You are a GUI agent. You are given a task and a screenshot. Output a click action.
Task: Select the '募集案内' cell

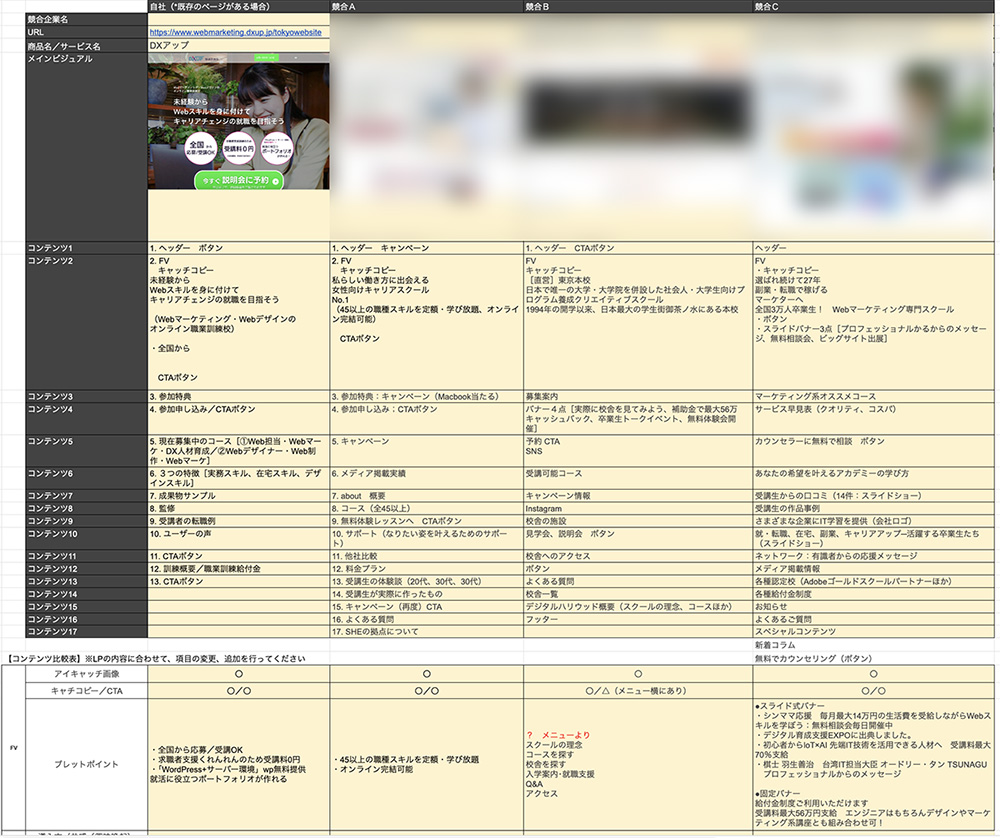[x=638, y=397]
